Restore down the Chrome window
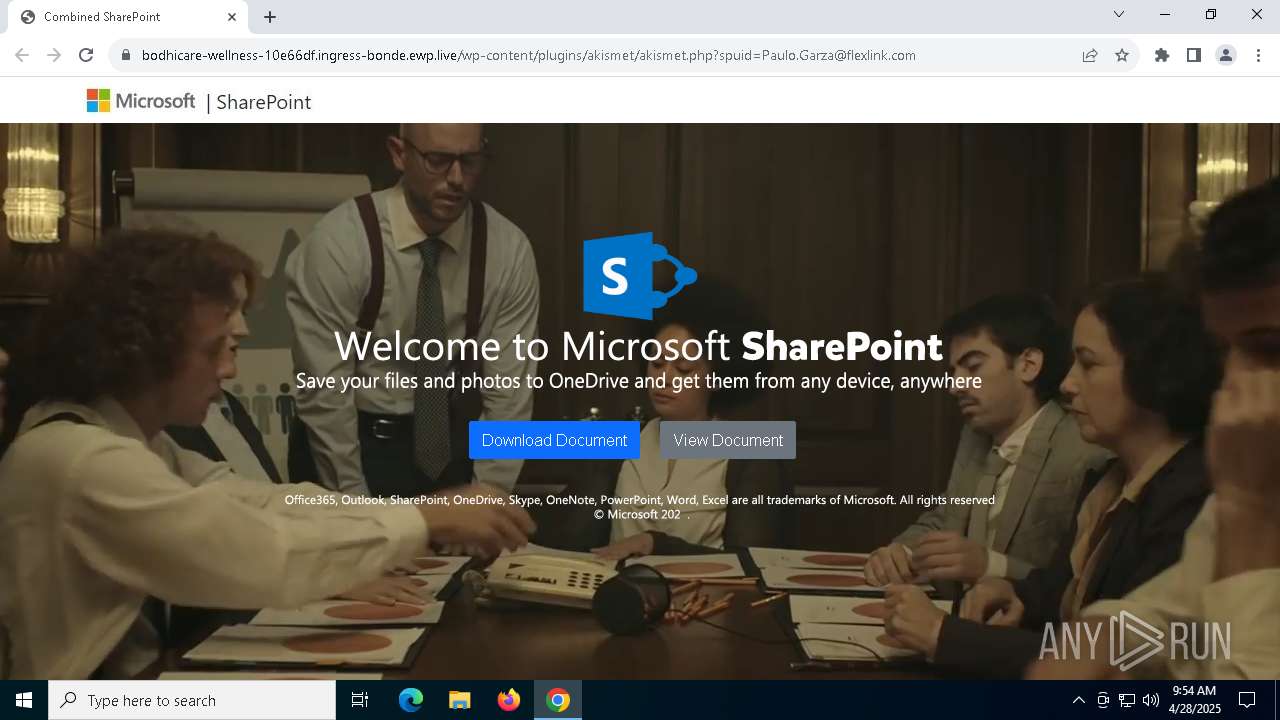 pyautogui.click(x=1211, y=14)
